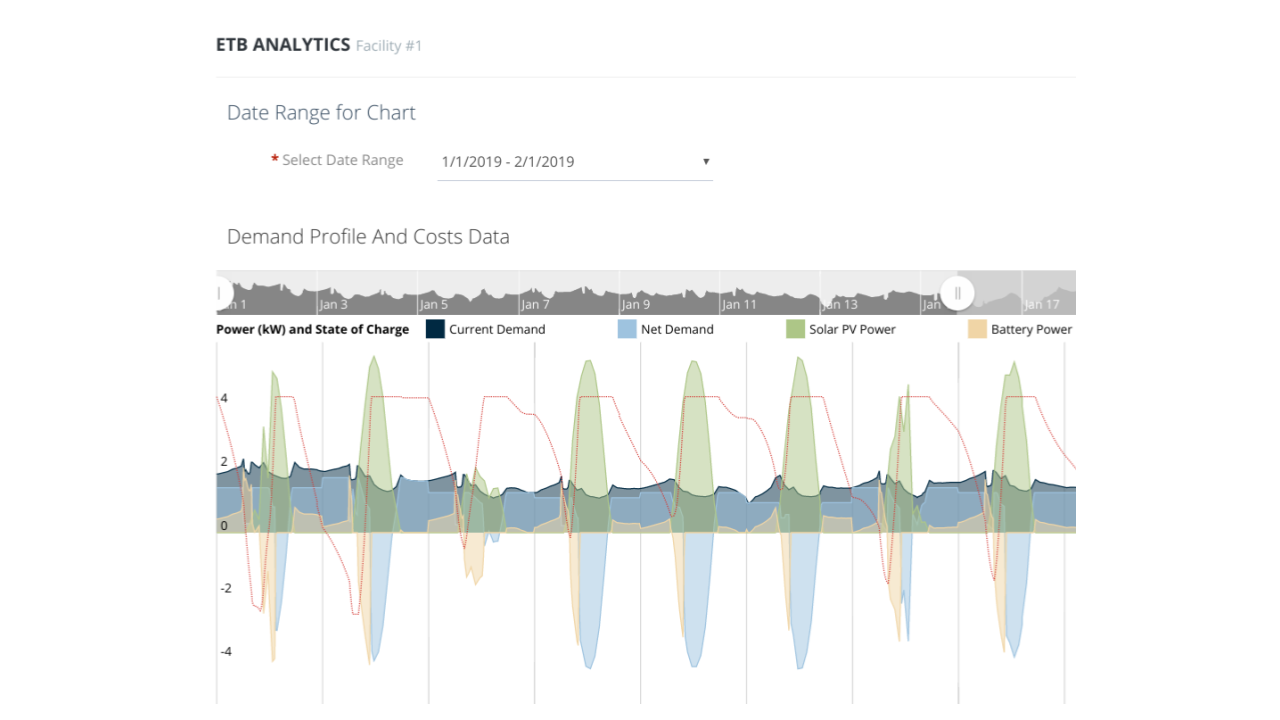Toggle the Current Demand legend swatch
The width and height of the screenshot is (1280, 720).
tap(435, 329)
